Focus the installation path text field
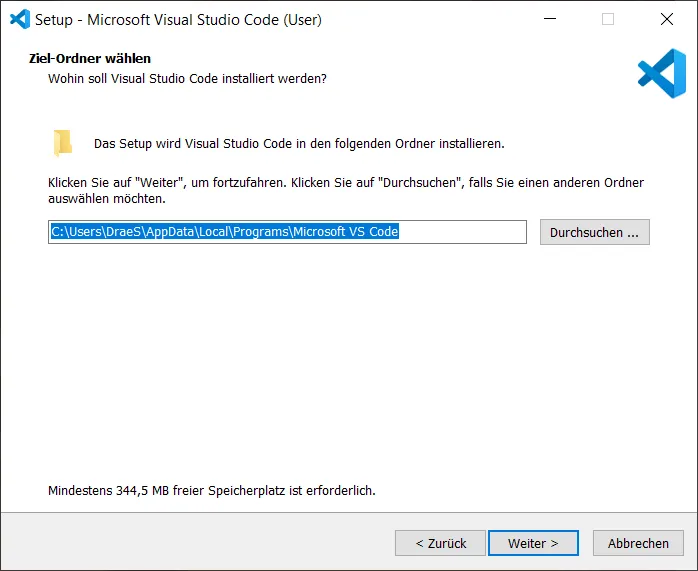This screenshot has width=698, height=571. (287, 232)
